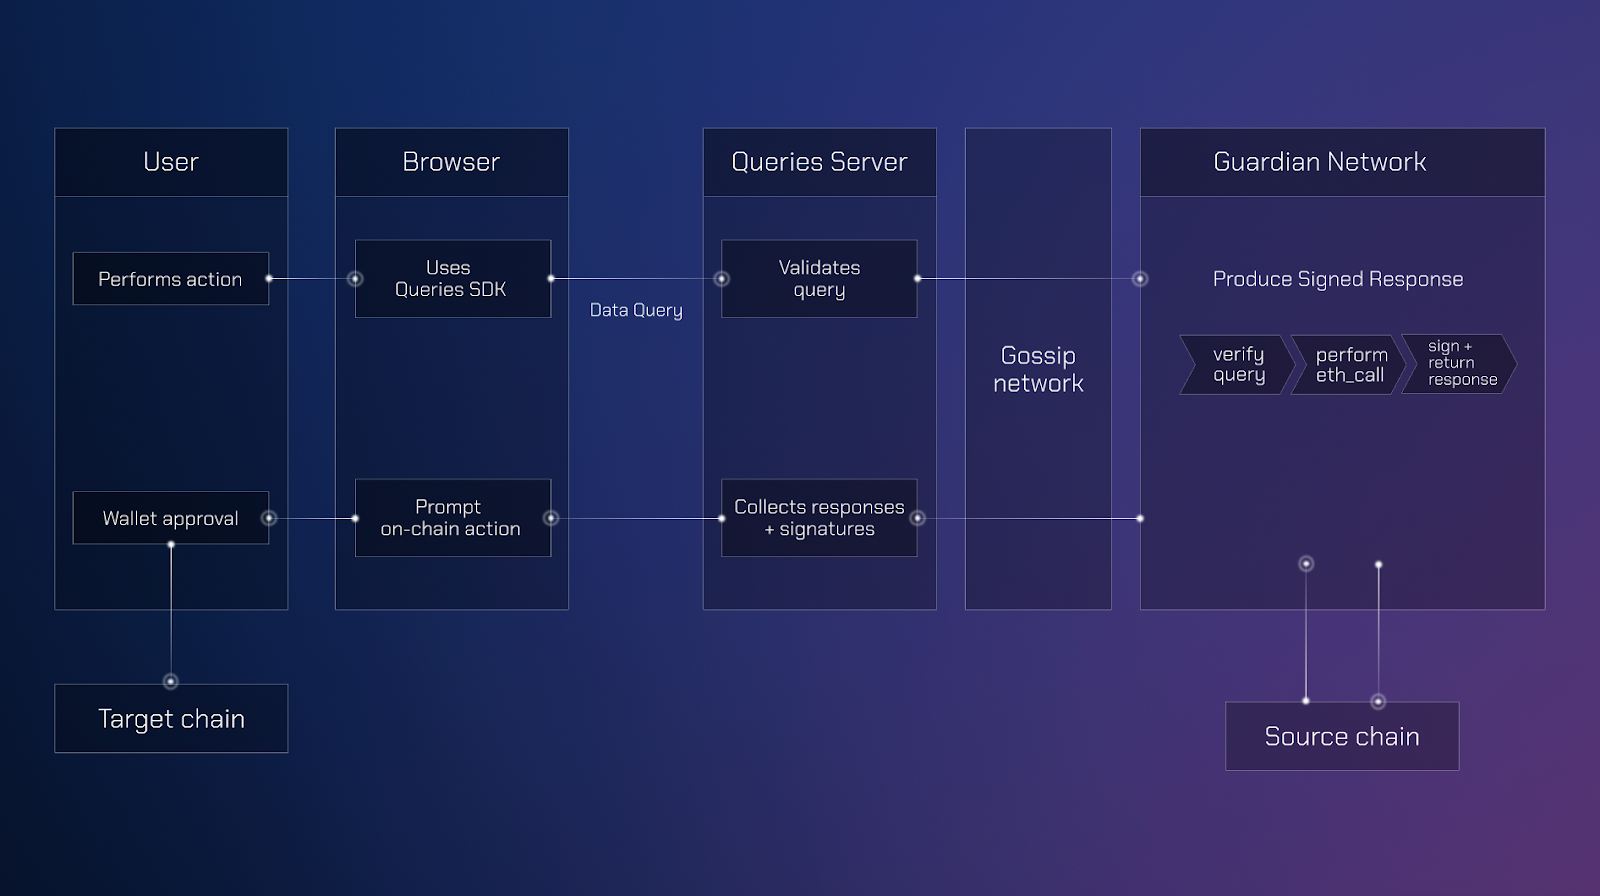
Task: Click the "Prompt on-chain action" block
Action: click(452, 518)
